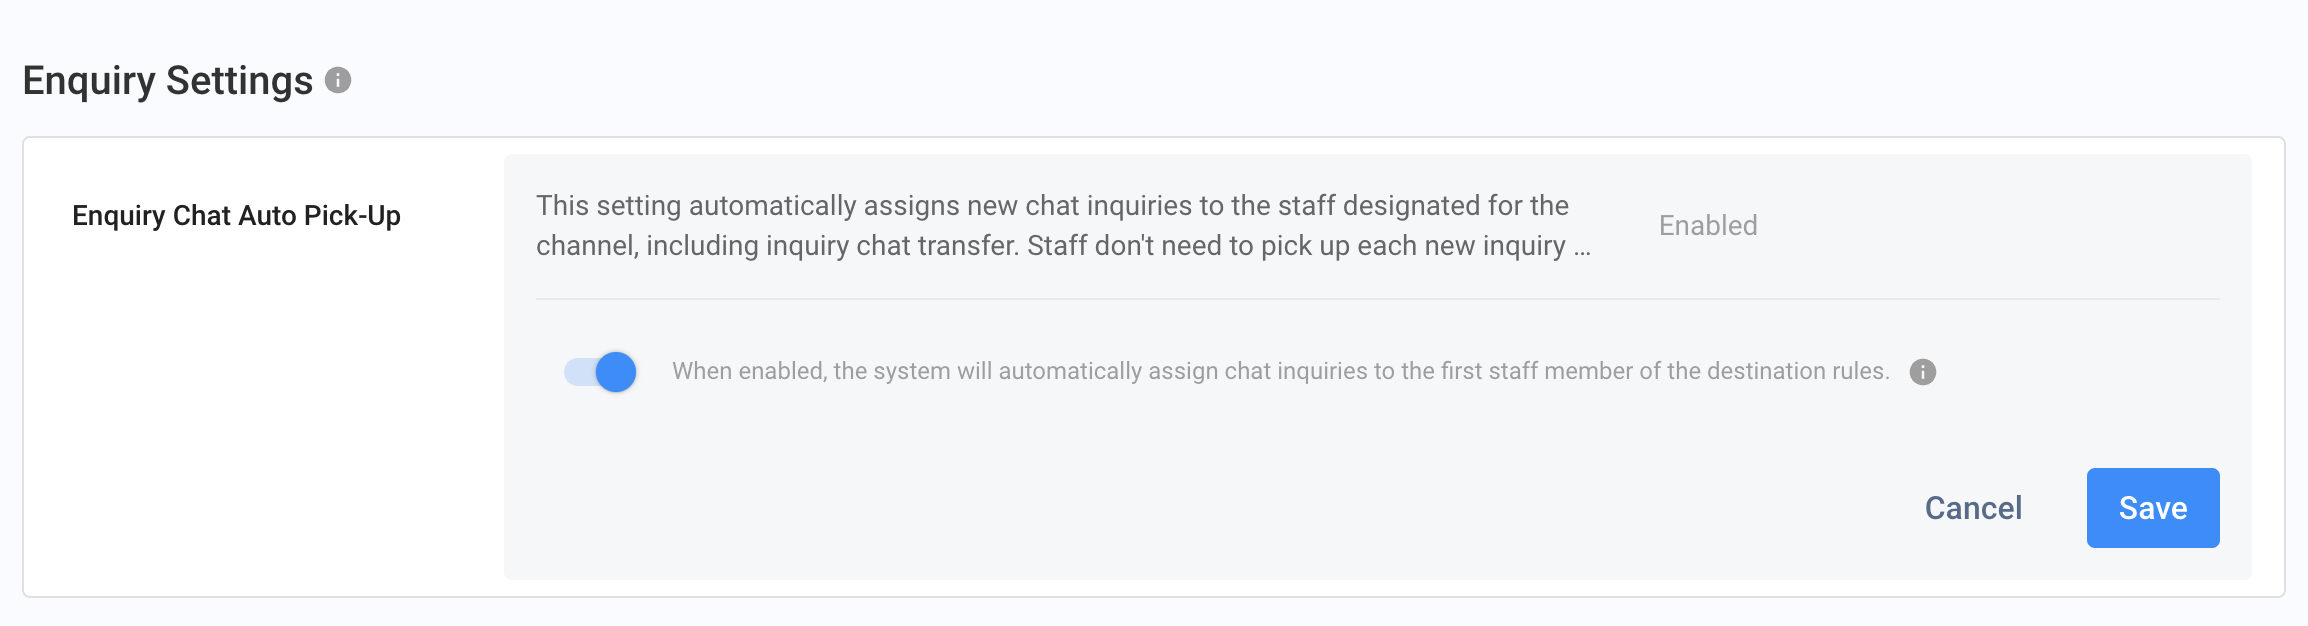The height and width of the screenshot is (626, 2308).
Task: Click the ellipsis ending the truncated description
Action: click(x=1581, y=248)
